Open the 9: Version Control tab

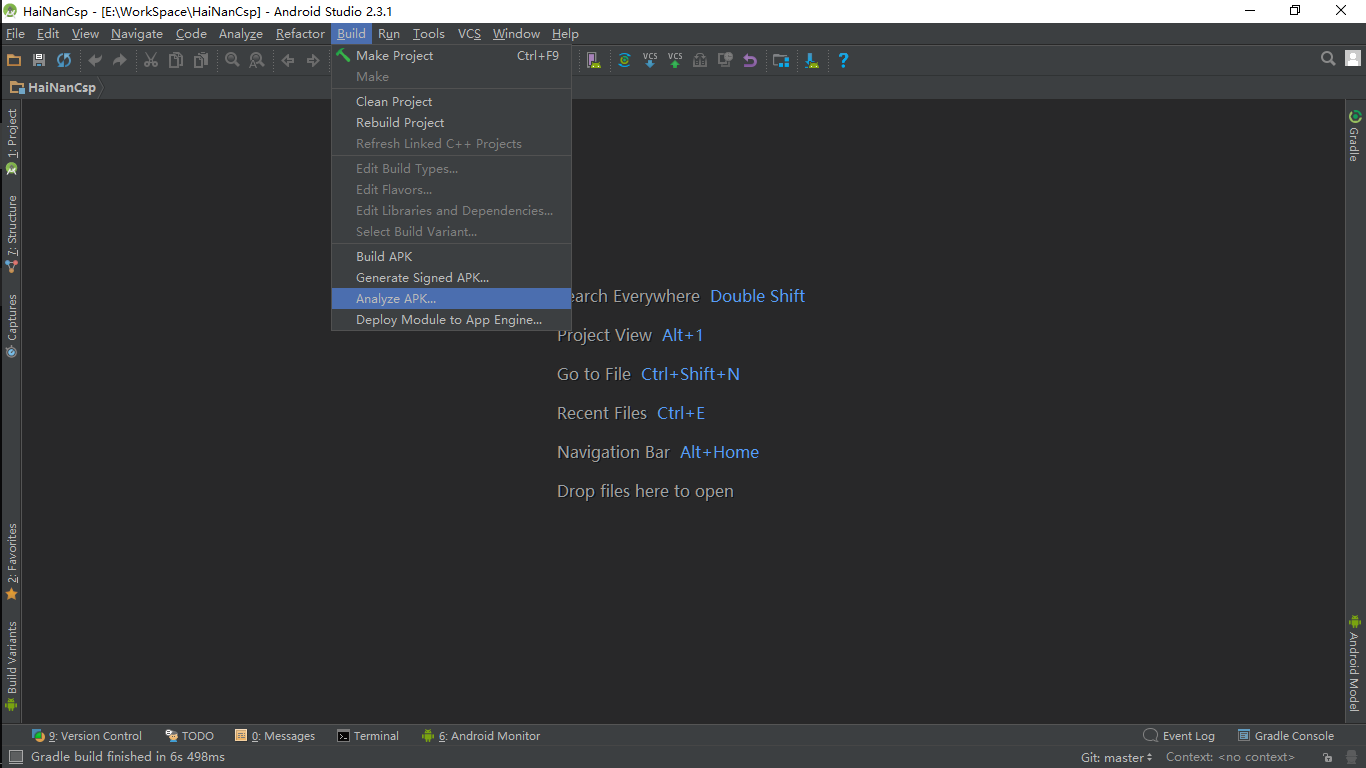[87, 736]
